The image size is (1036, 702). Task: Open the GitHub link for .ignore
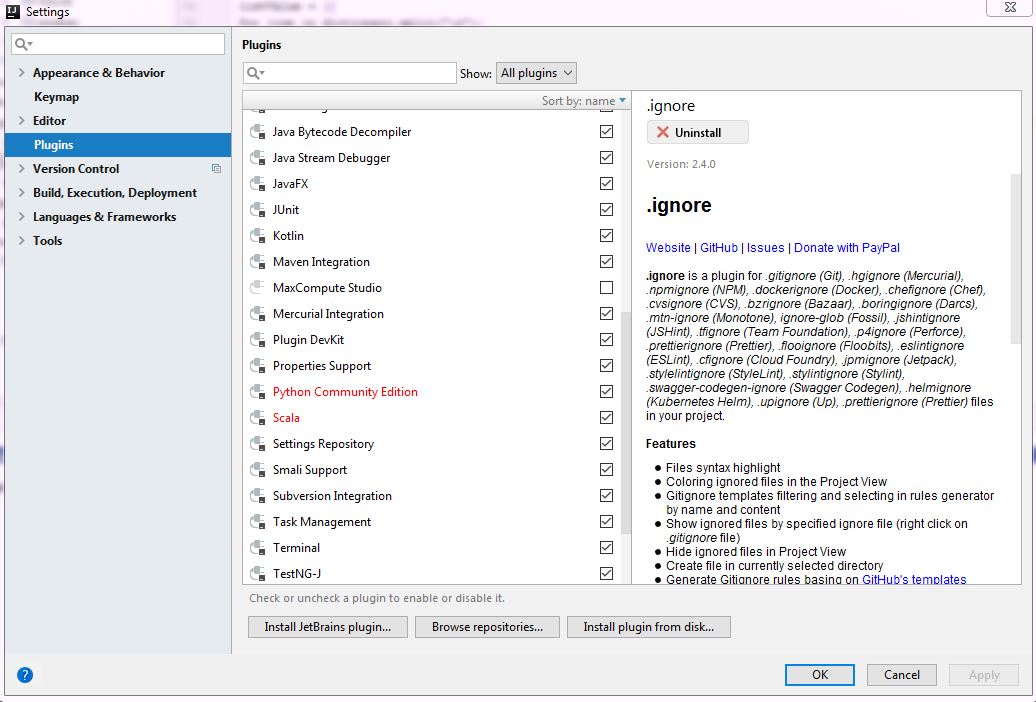(718, 248)
